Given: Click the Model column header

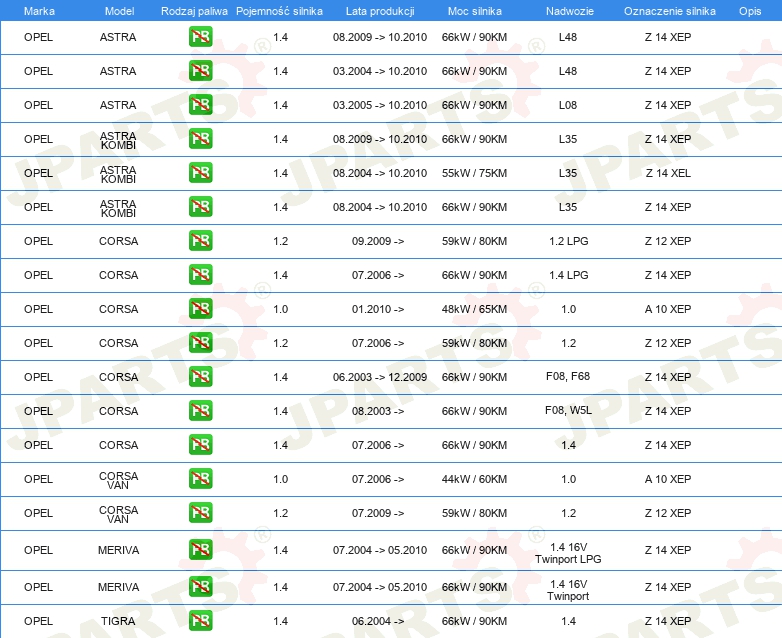Looking at the screenshot, I should (x=119, y=11).
